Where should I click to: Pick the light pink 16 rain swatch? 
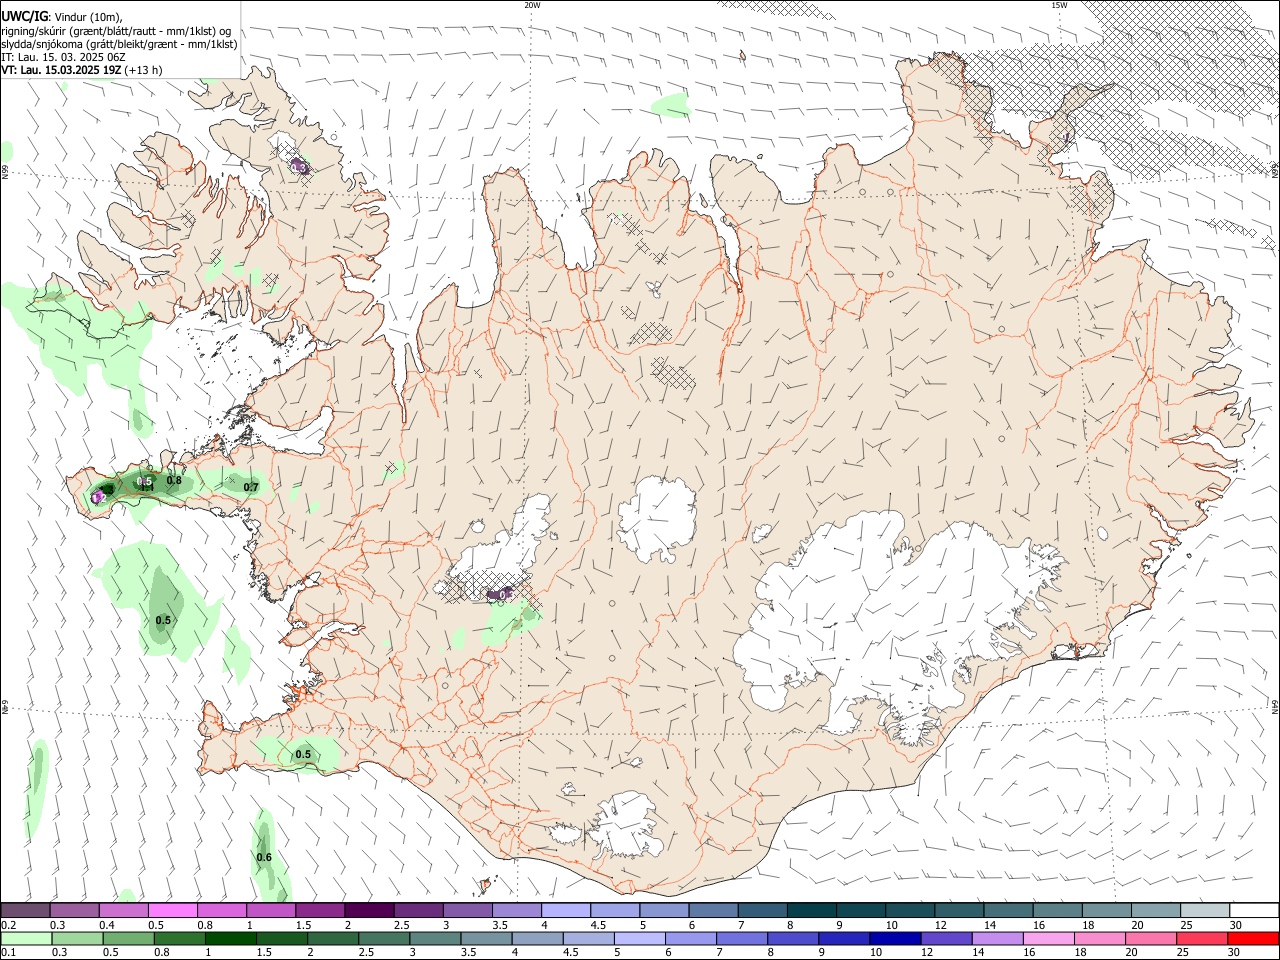pyautogui.click(x=1049, y=938)
